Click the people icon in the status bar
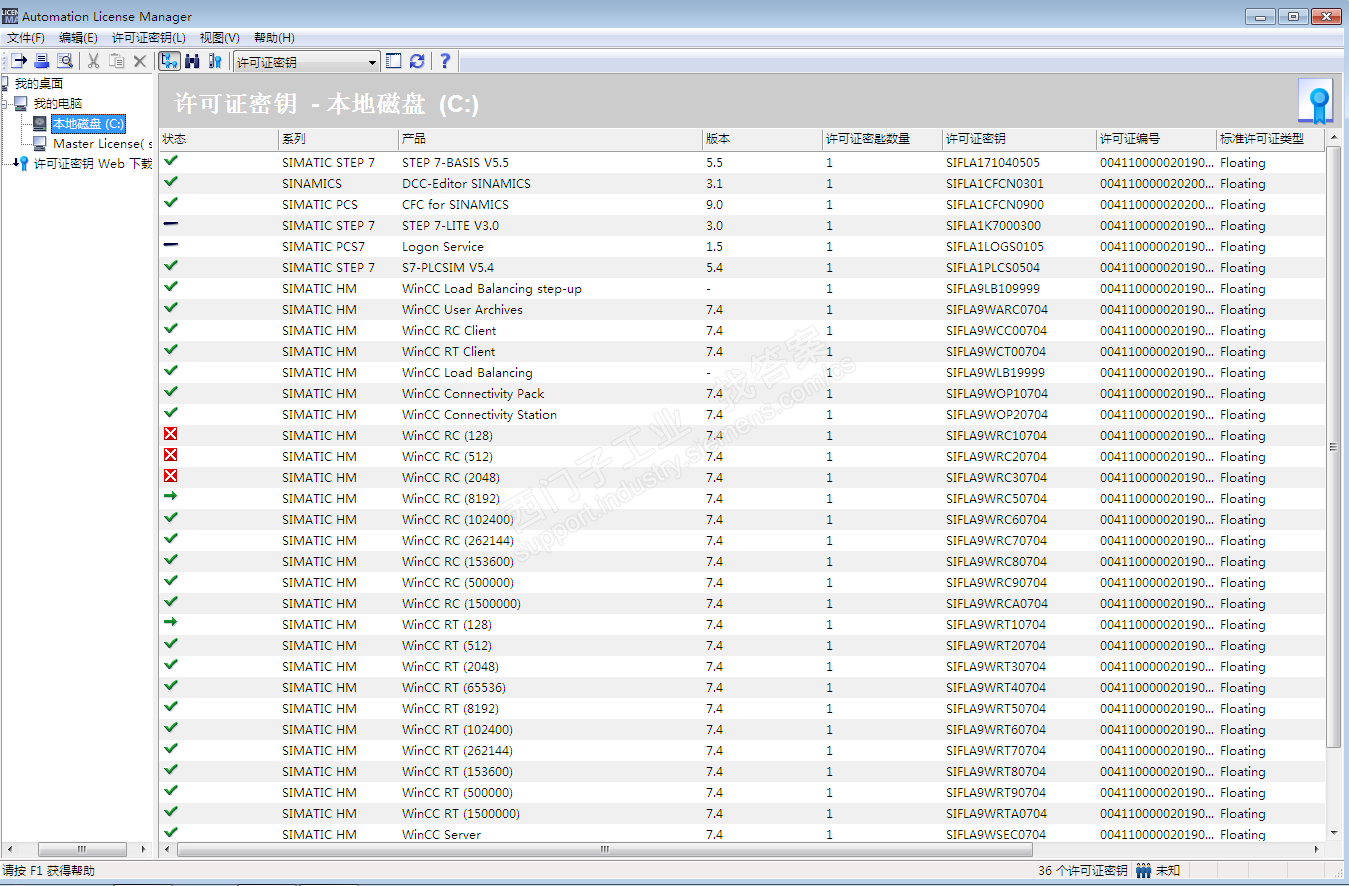The image size is (1349, 886). point(1143,871)
